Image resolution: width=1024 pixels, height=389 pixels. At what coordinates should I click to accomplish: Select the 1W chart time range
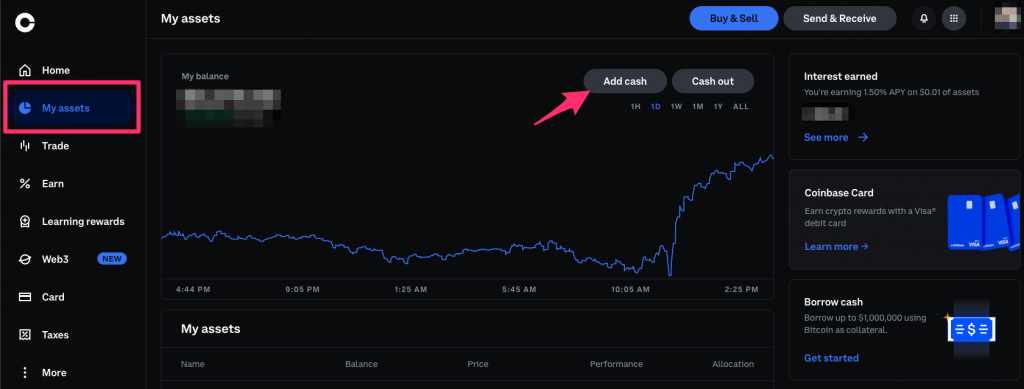(677, 106)
